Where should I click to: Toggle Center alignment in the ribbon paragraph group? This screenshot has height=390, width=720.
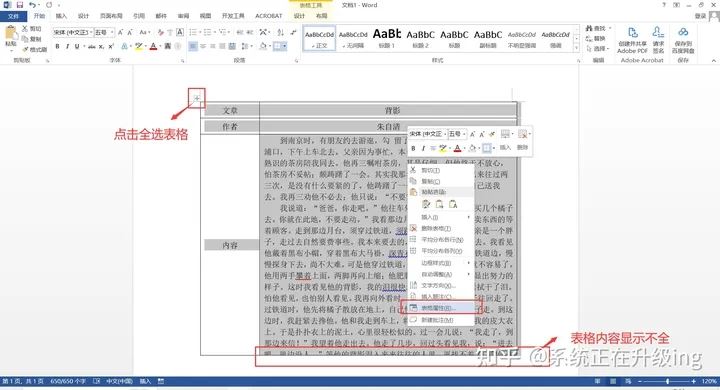coord(202,46)
